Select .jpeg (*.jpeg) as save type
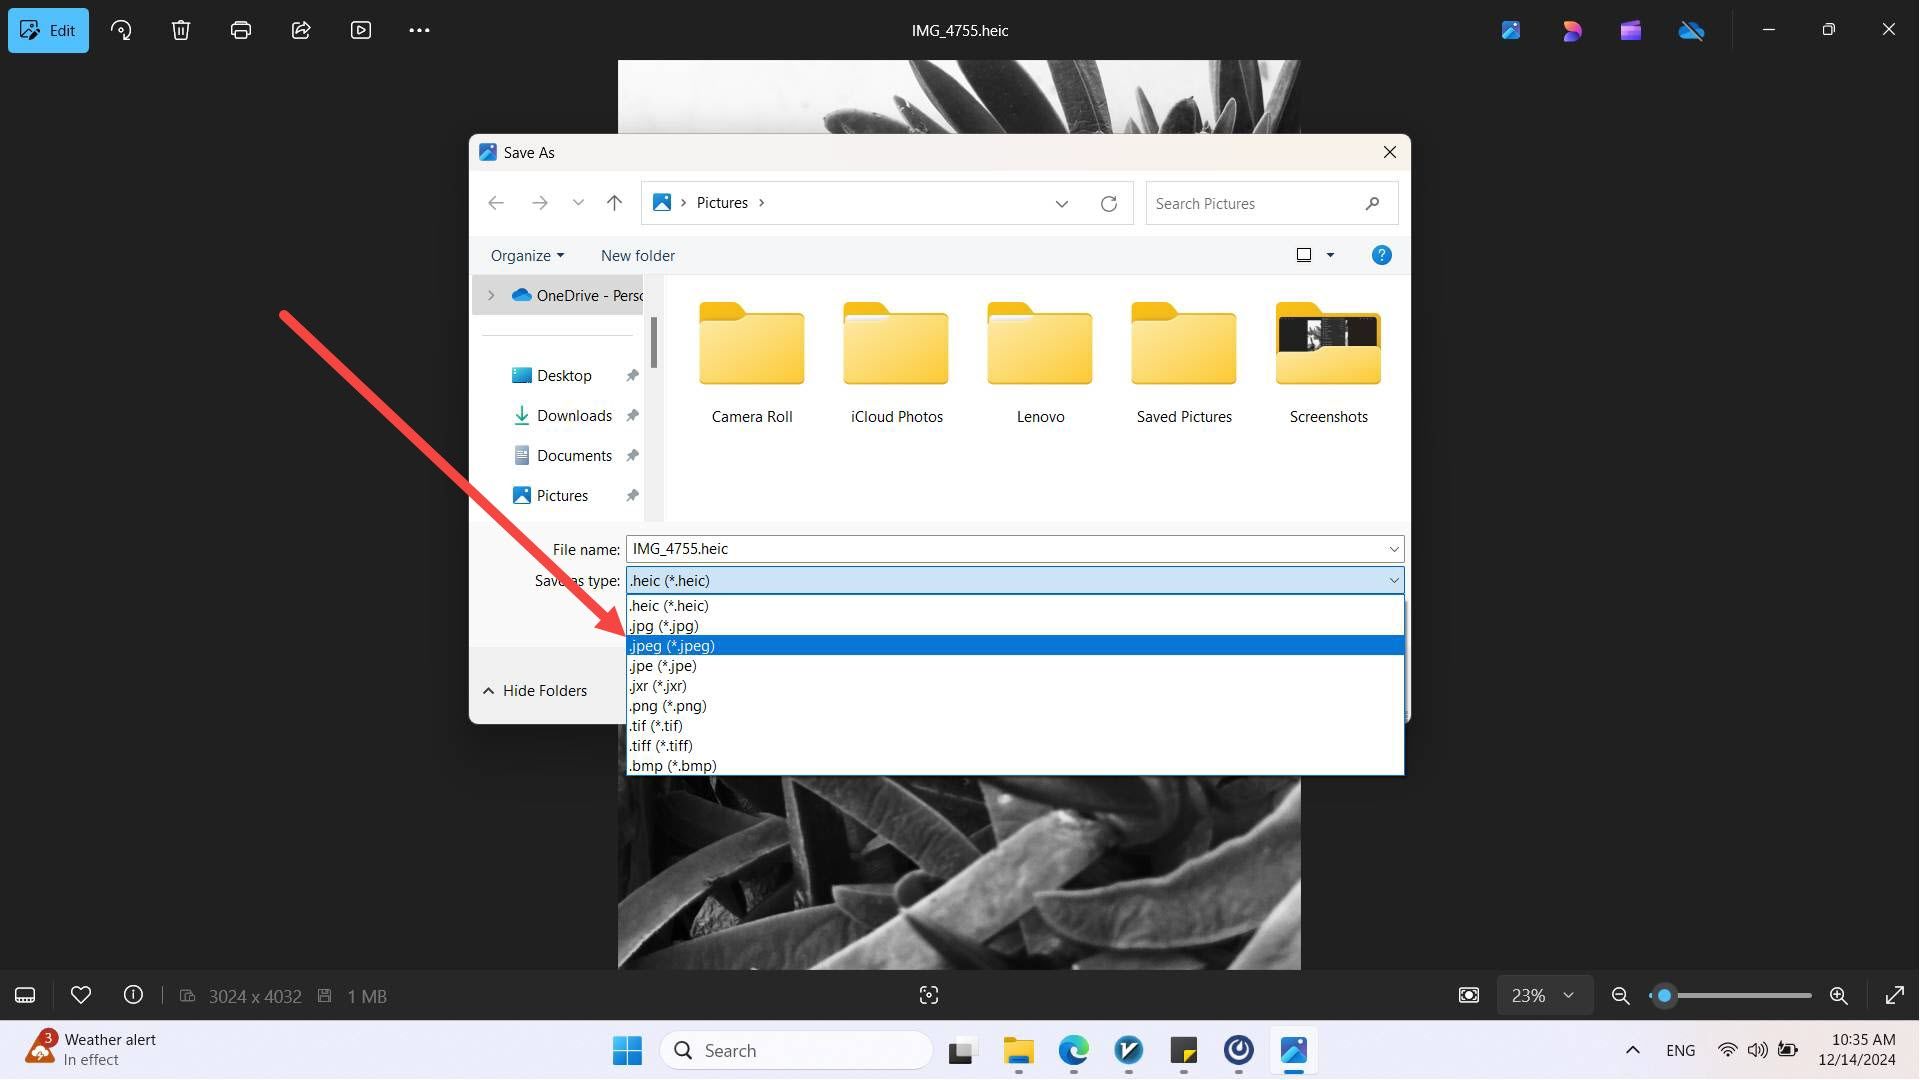This screenshot has height=1080, width=1920. pyautogui.click(x=1013, y=645)
